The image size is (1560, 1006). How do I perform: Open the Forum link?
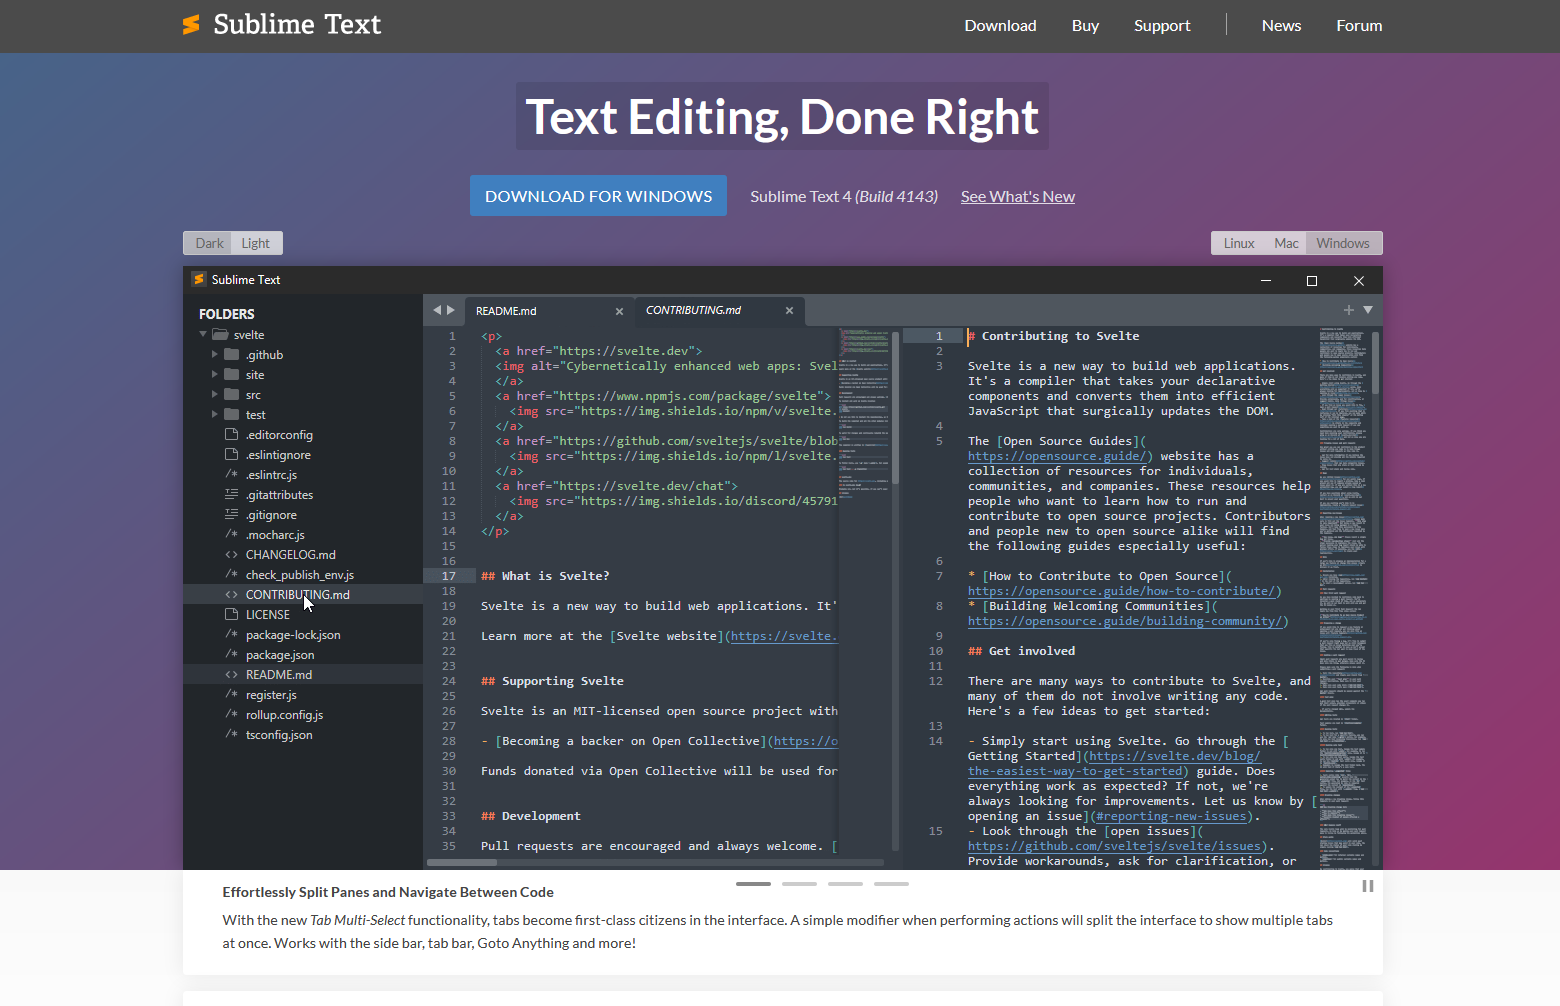1359,26
